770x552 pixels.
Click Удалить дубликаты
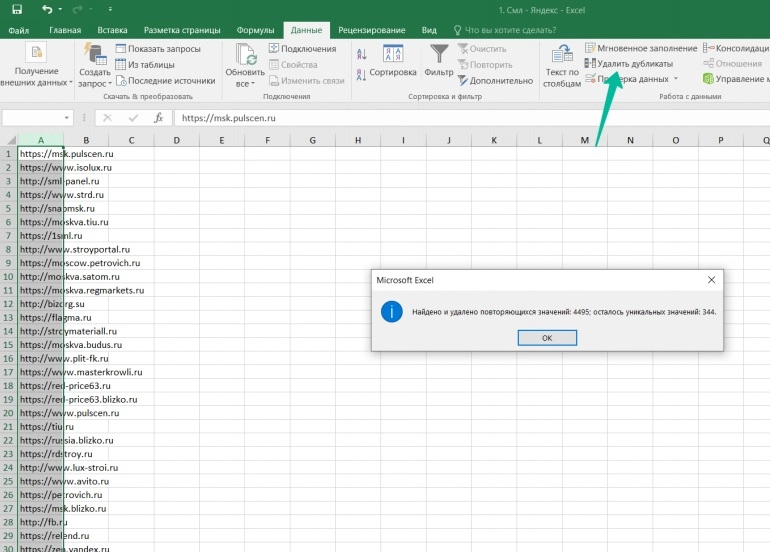(x=629, y=63)
